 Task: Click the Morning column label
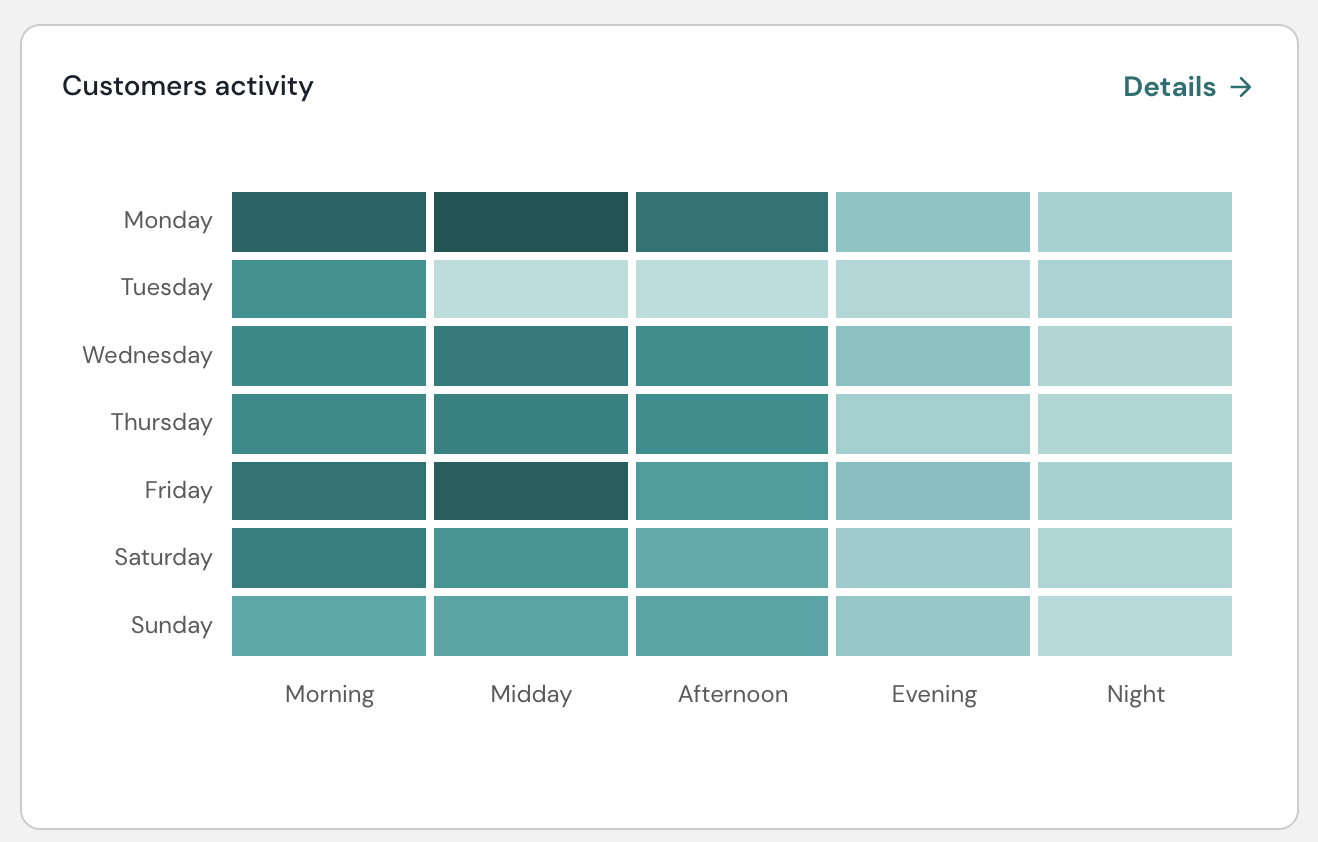[330, 694]
